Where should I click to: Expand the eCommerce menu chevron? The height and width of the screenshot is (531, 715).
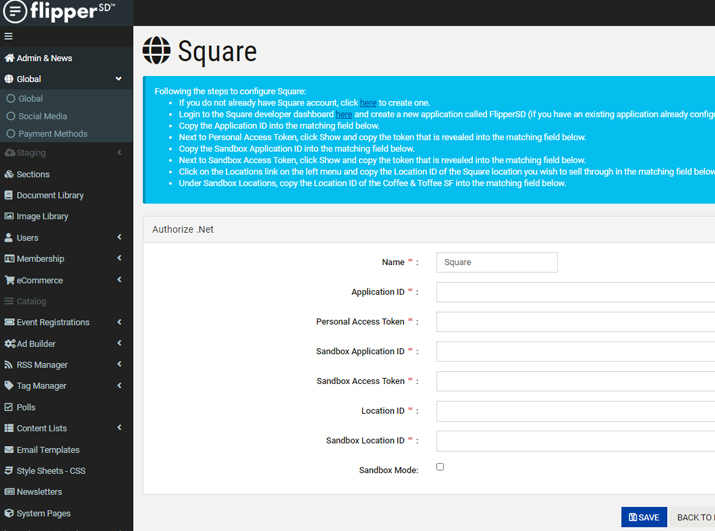click(119, 280)
